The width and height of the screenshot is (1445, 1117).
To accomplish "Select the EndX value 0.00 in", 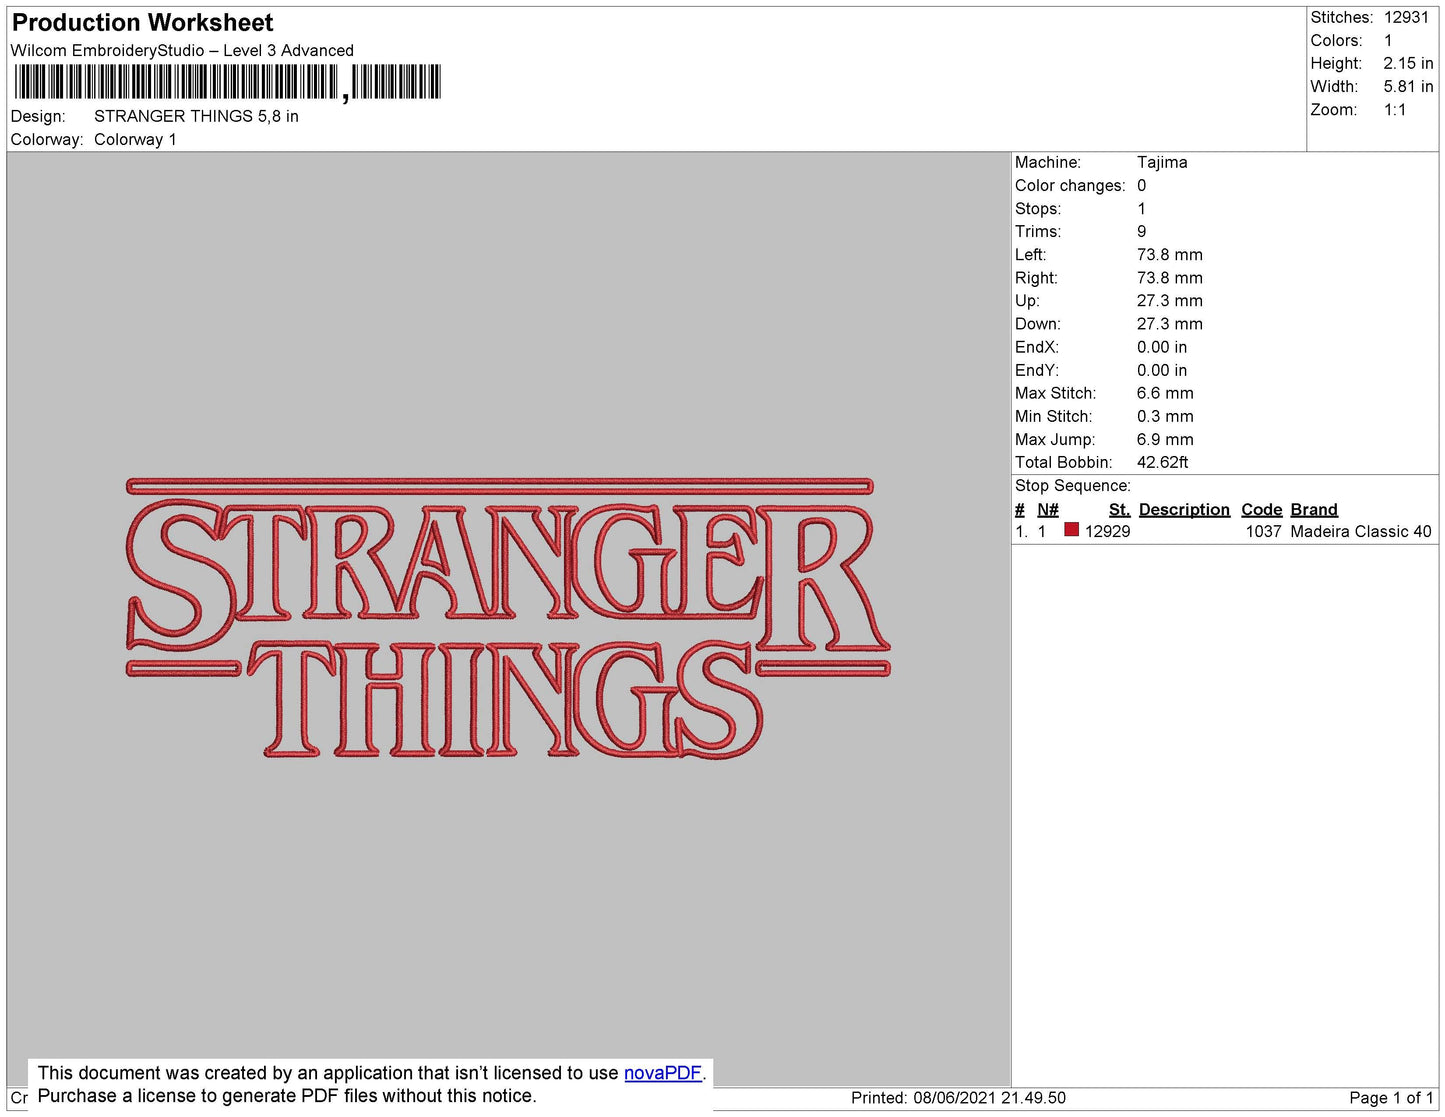I will pyautogui.click(x=1162, y=347).
